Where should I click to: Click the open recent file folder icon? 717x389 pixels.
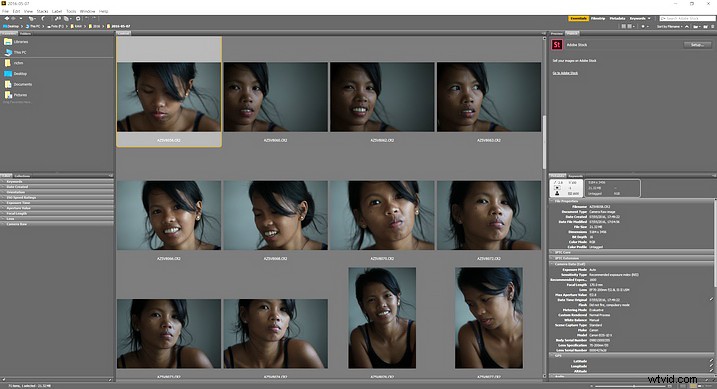coord(696,27)
